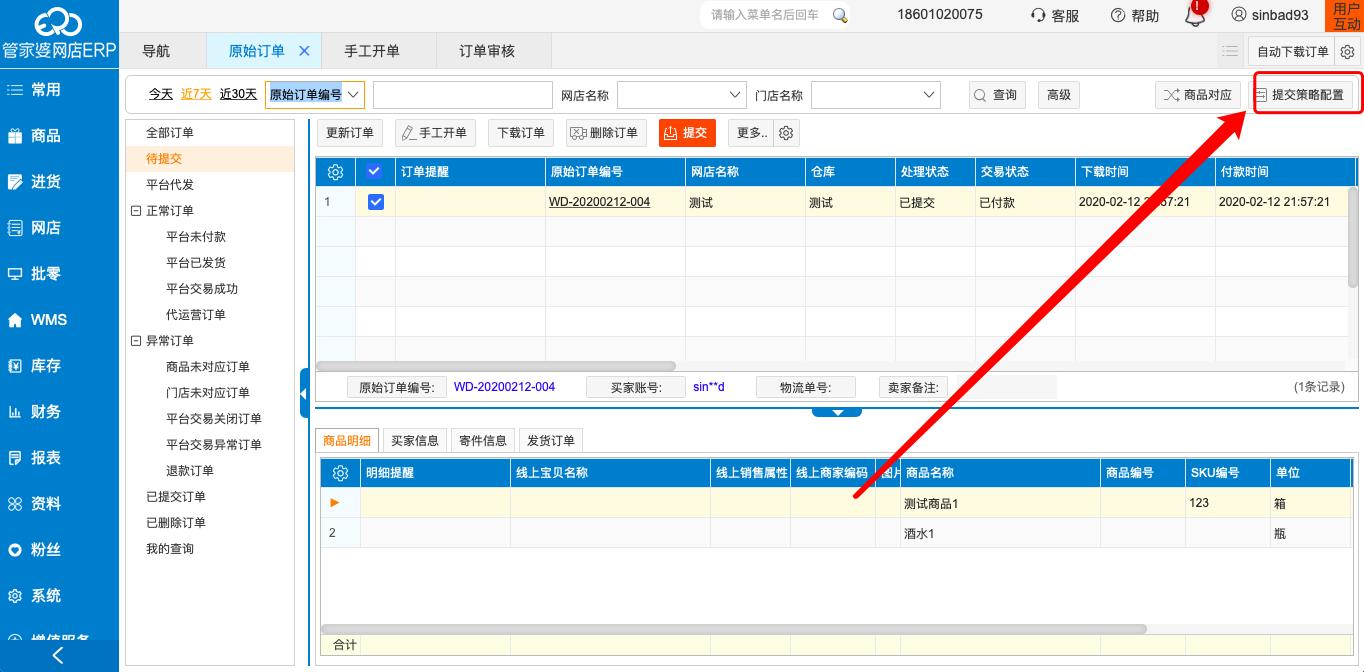
Task: Click the 高级 advanced search button
Action: coord(1059,95)
